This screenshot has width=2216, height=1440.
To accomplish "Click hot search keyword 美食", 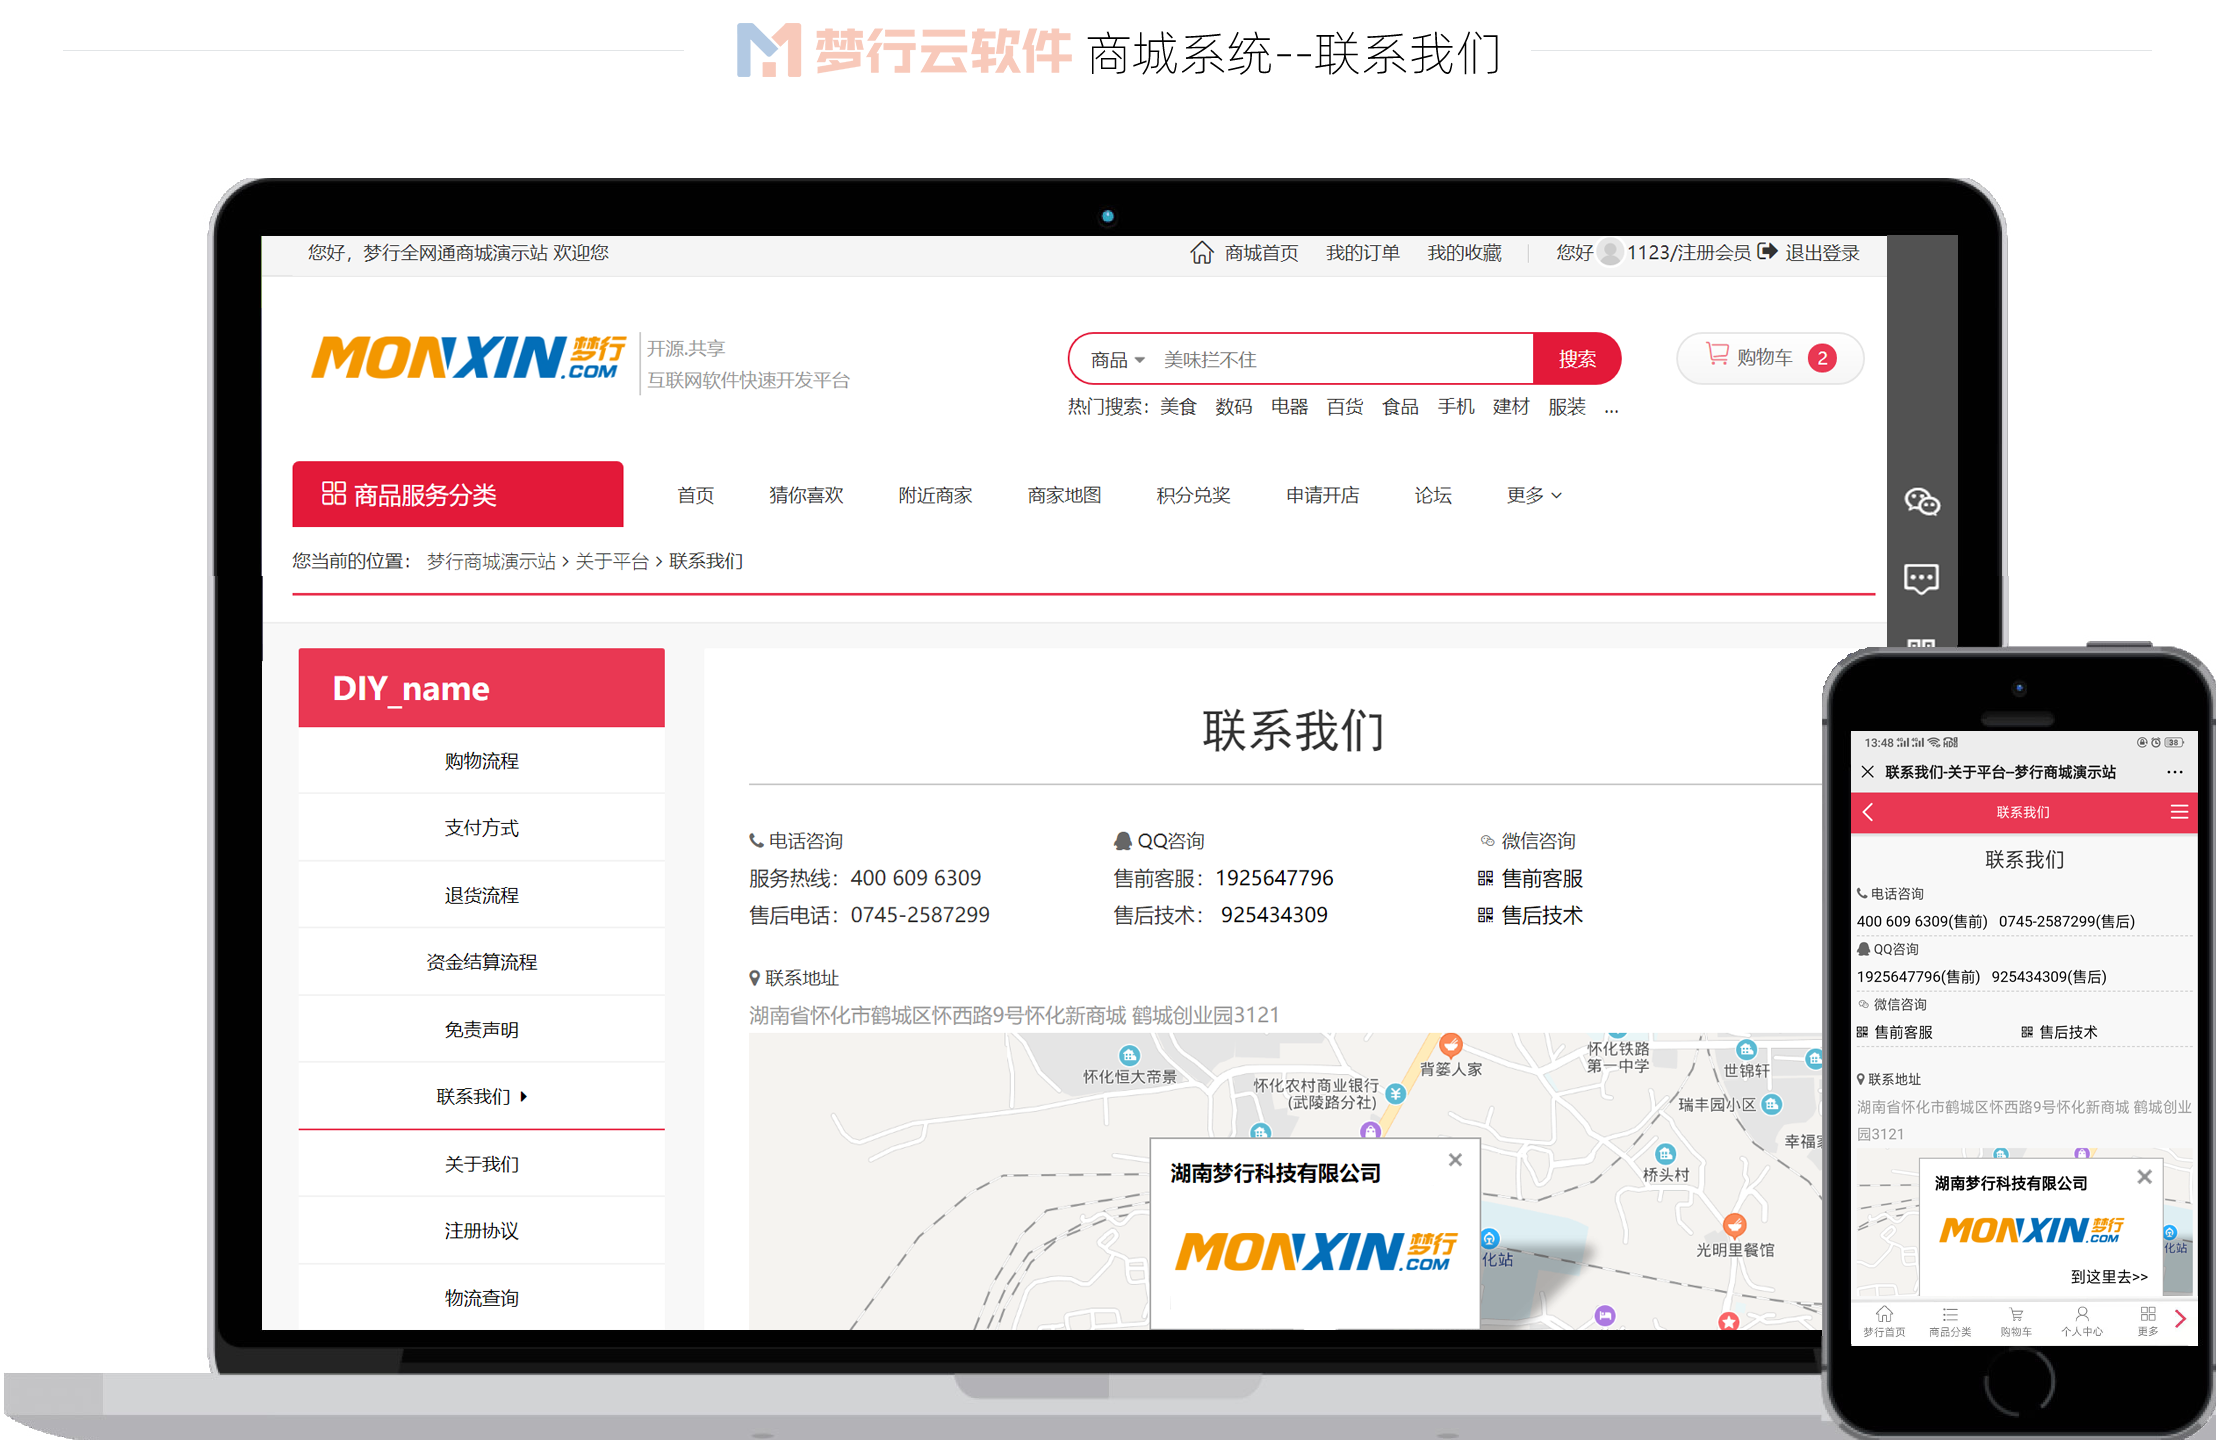I will click(1178, 407).
